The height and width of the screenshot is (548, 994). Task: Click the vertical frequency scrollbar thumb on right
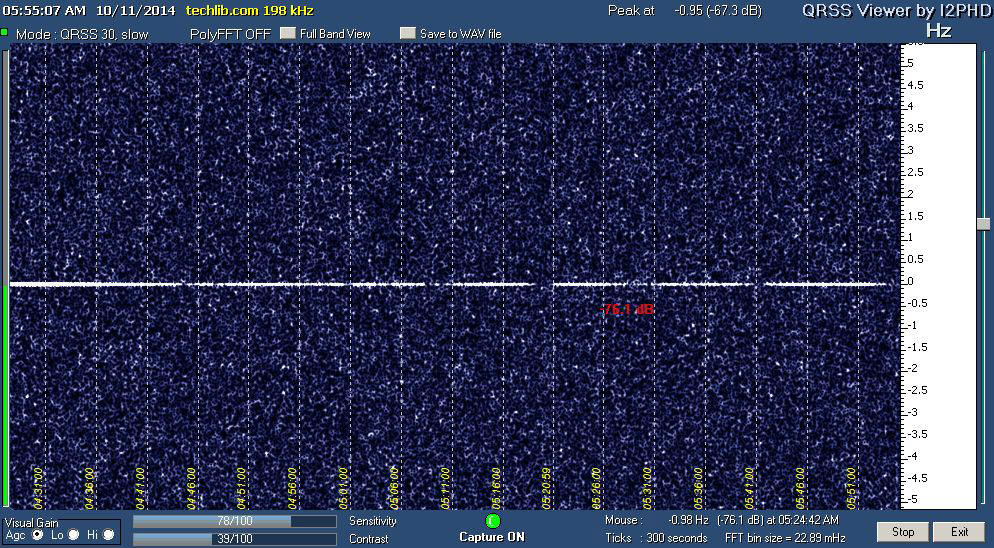point(982,225)
